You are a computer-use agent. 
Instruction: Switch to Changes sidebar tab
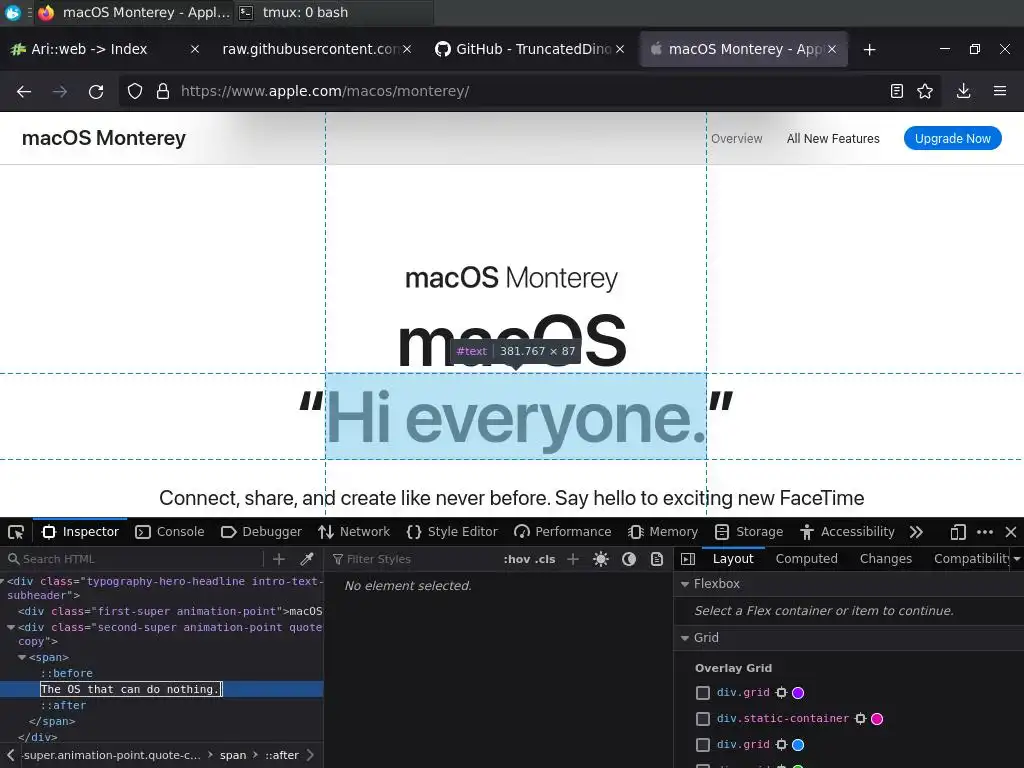[x=886, y=559]
